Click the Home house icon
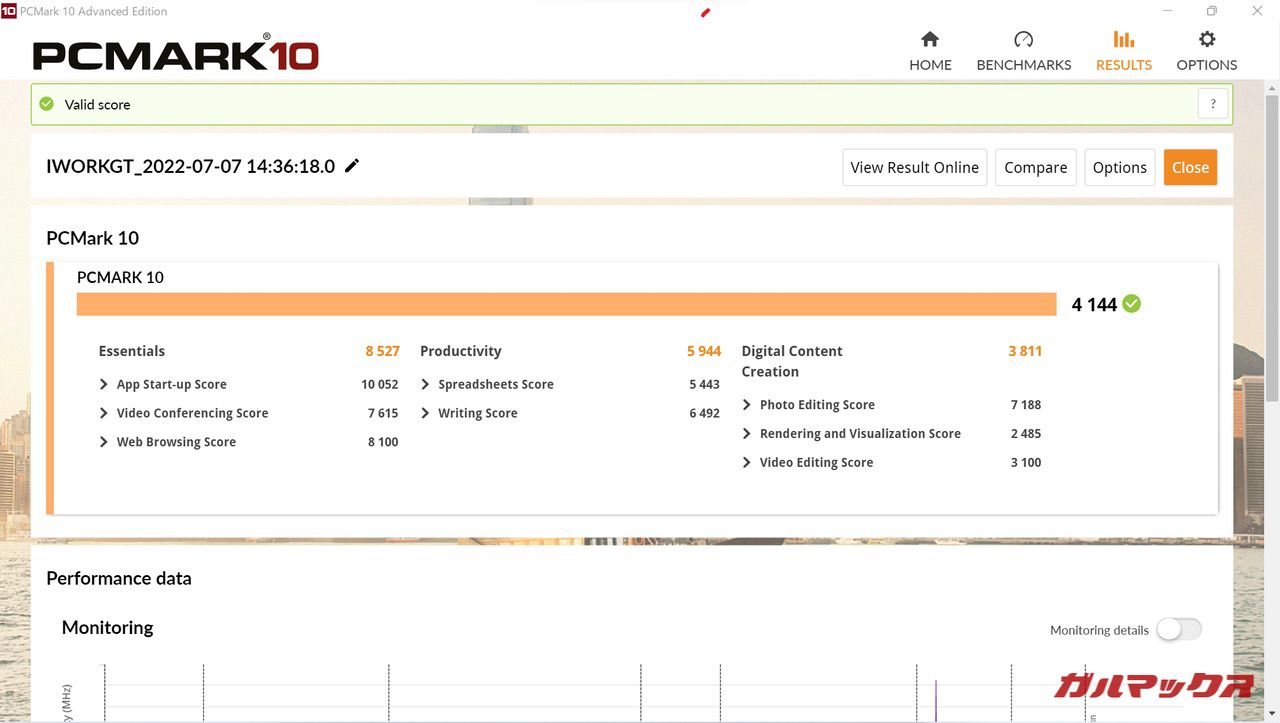The image size is (1280, 723). (930, 40)
